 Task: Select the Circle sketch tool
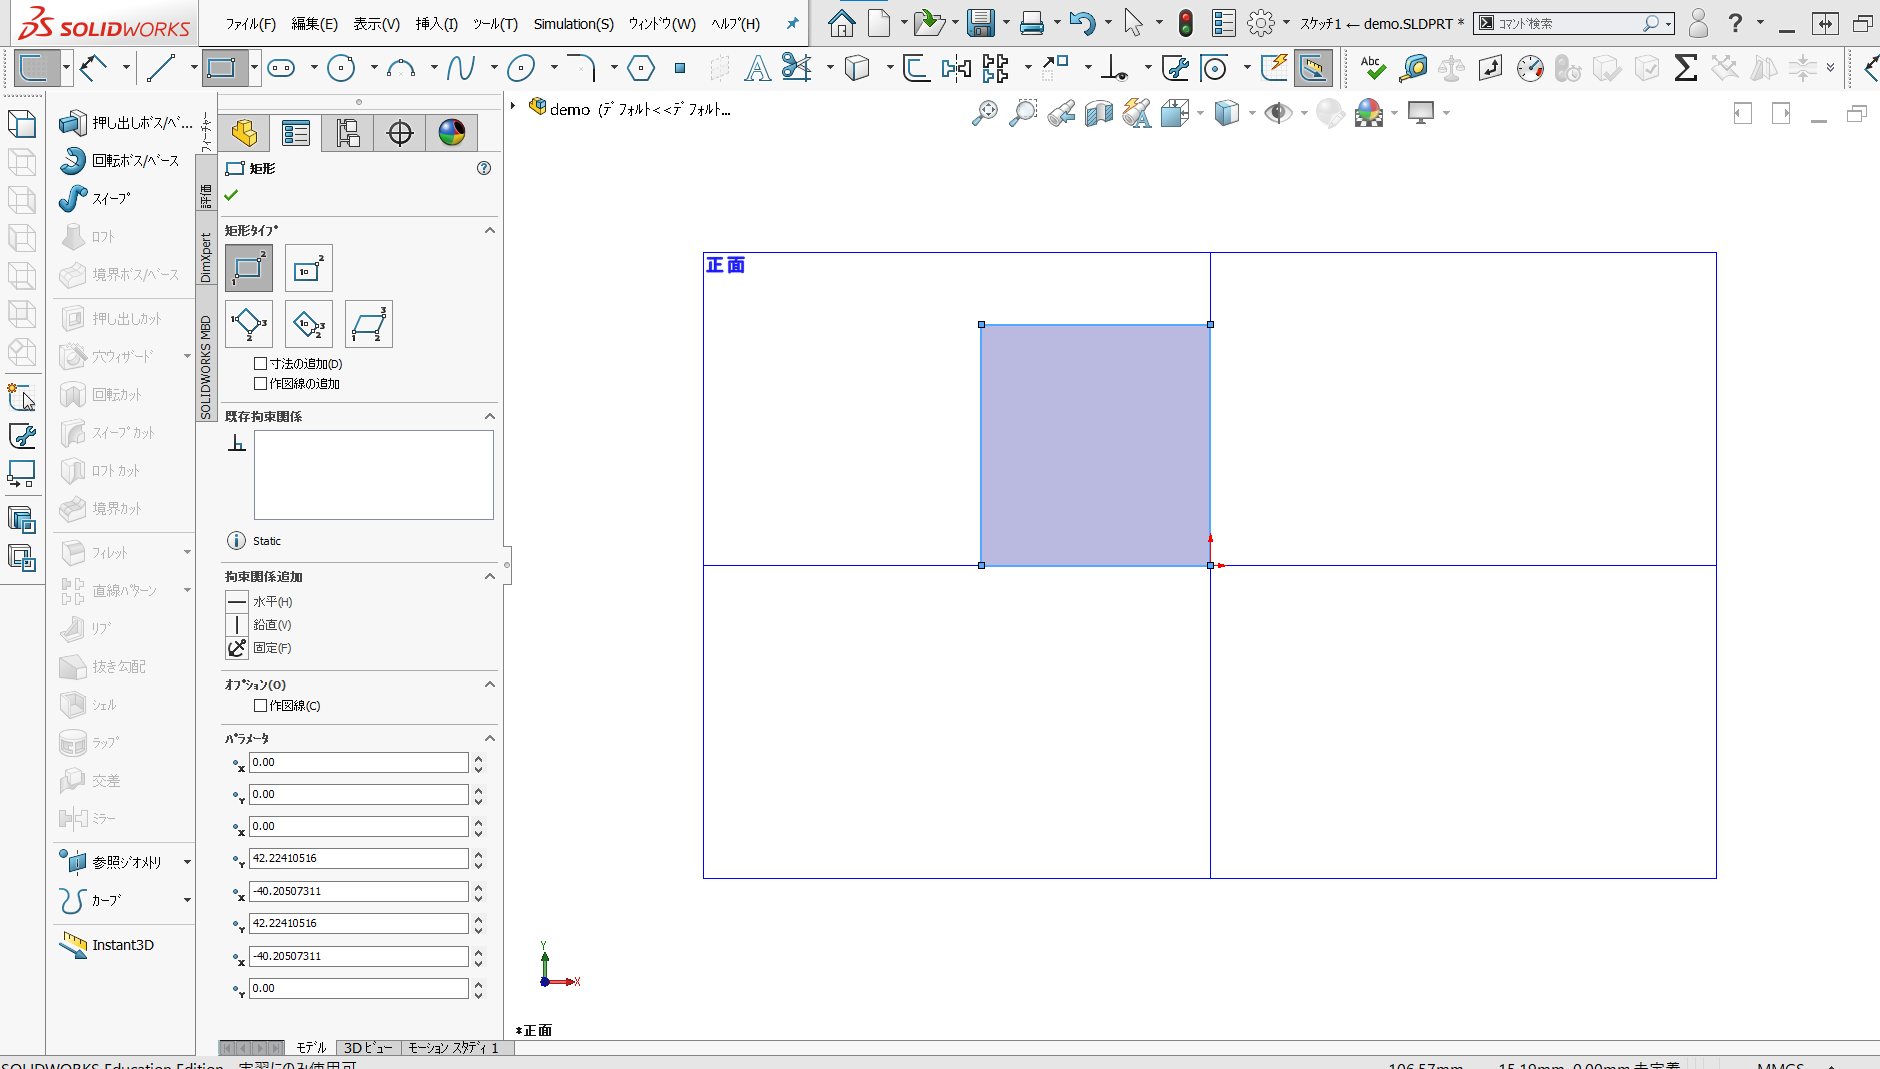[342, 68]
